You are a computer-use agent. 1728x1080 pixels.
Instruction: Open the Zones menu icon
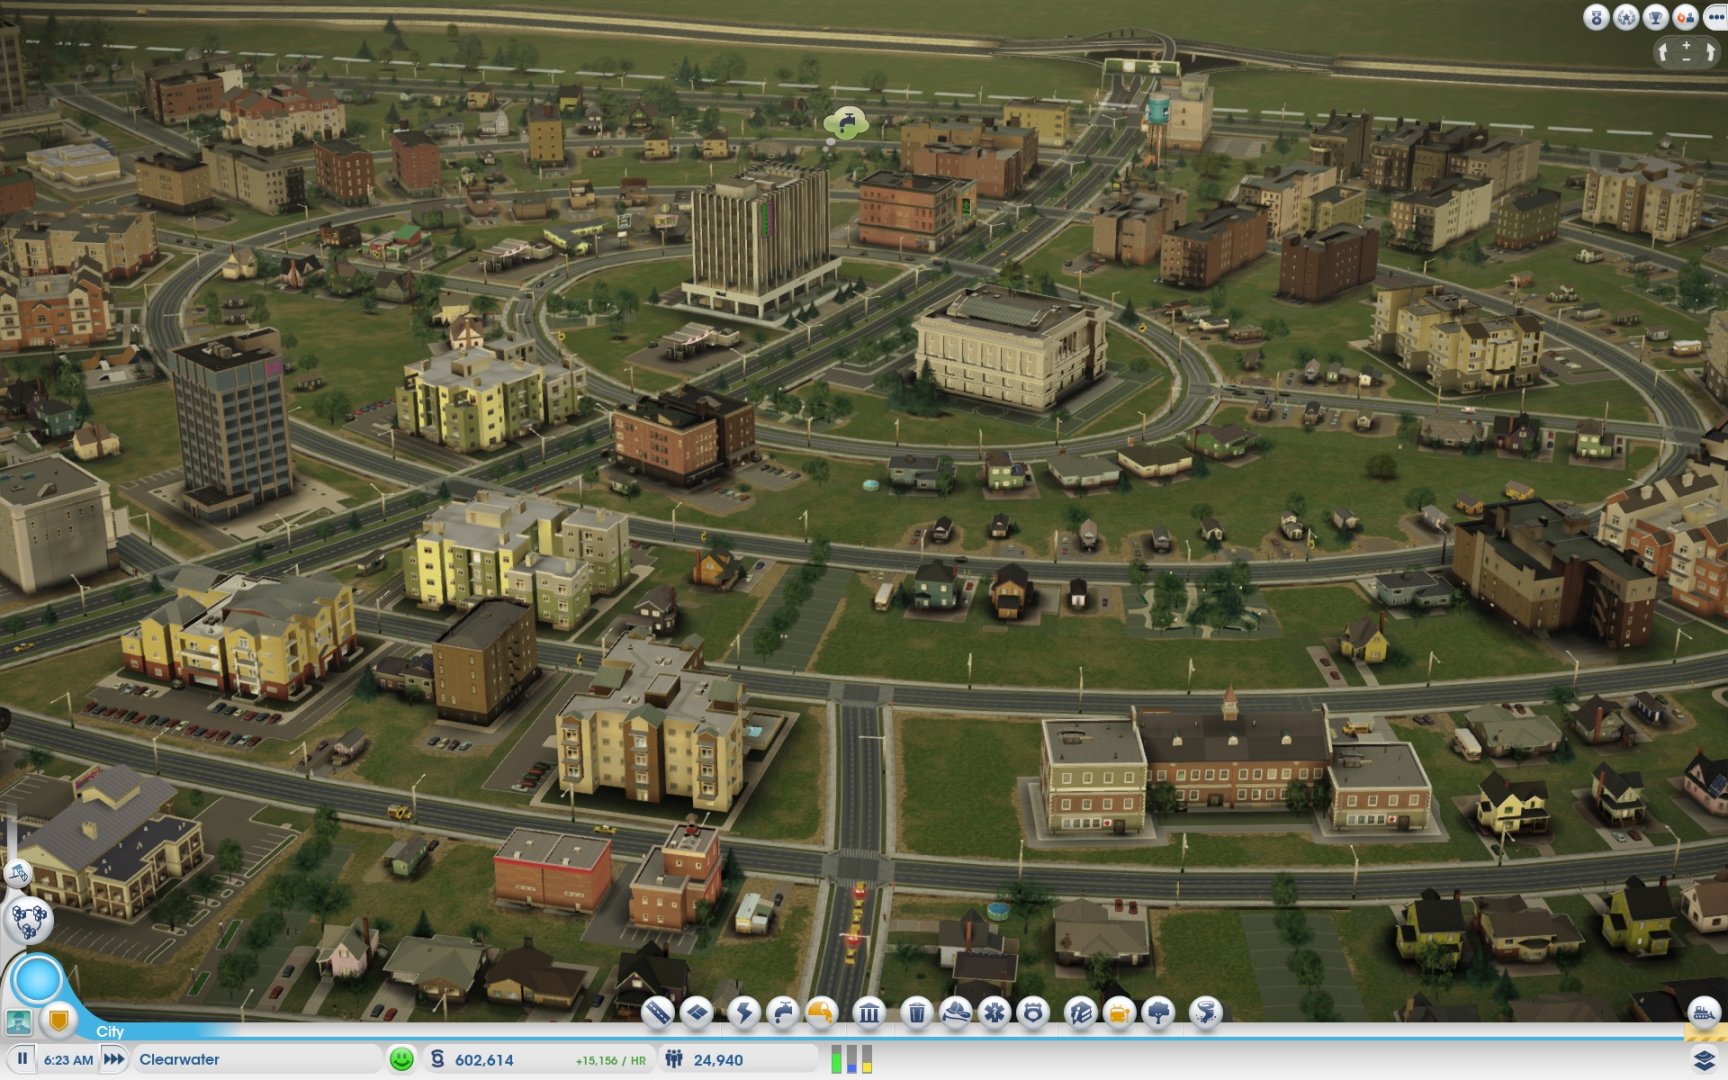tap(697, 1013)
